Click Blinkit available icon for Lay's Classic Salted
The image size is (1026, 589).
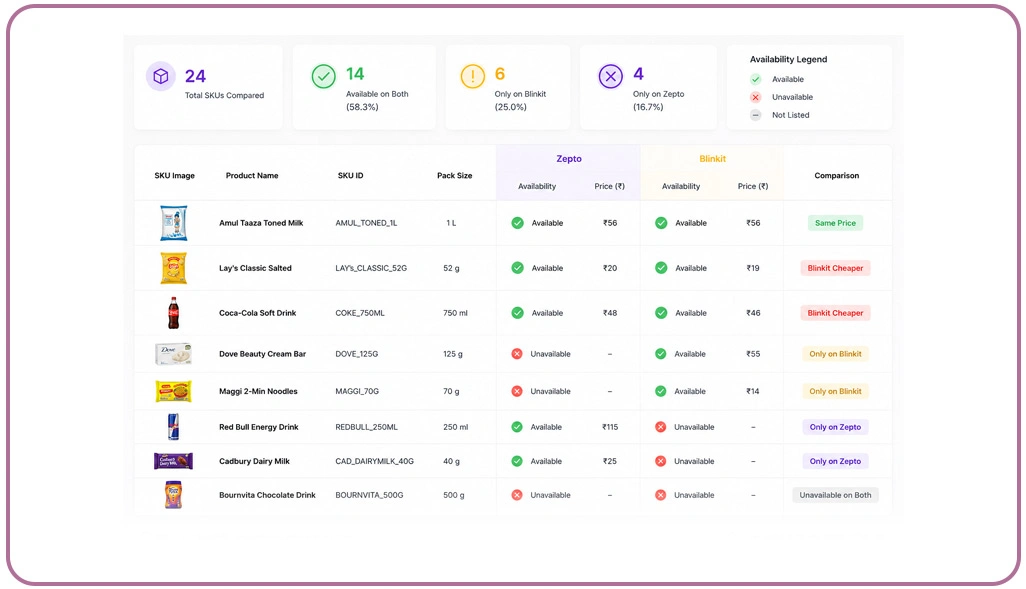click(x=662, y=268)
